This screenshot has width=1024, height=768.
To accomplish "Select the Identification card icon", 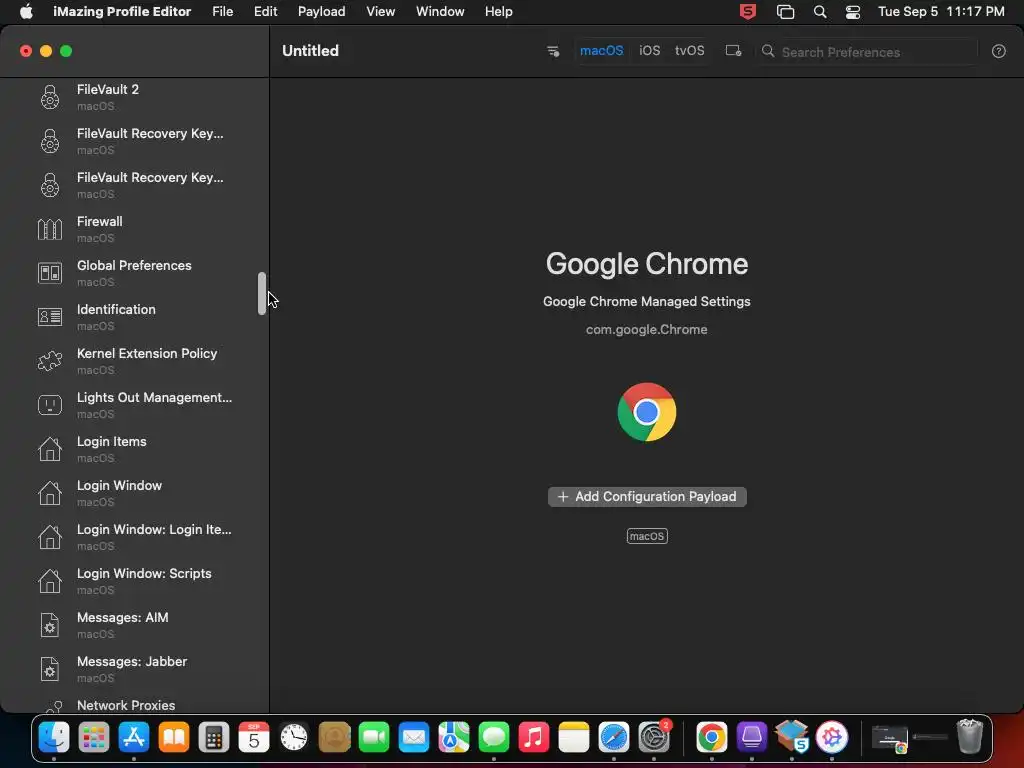I will [x=50, y=317].
